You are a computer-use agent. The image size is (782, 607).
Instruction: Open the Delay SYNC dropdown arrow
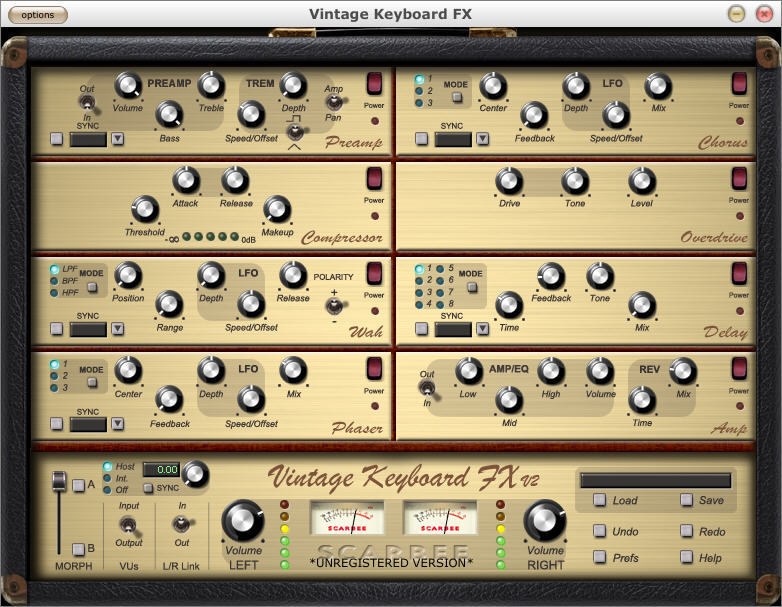(482, 329)
